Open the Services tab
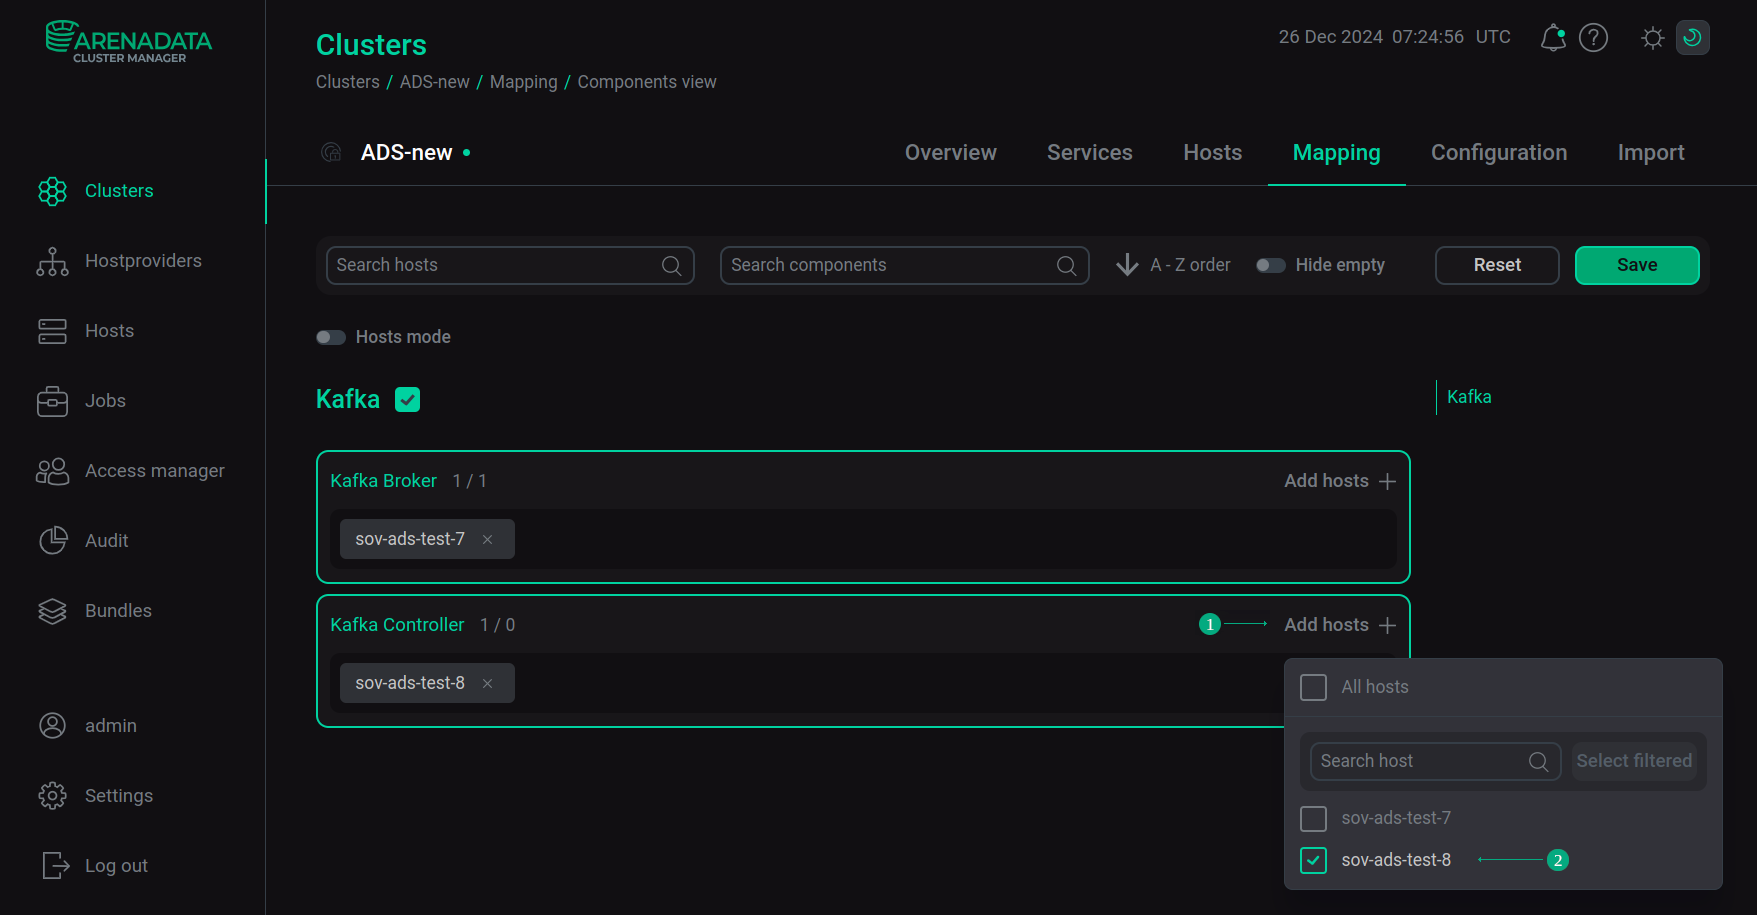The width and height of the screenshot is (1757, 915). (x=1090, y=153)
